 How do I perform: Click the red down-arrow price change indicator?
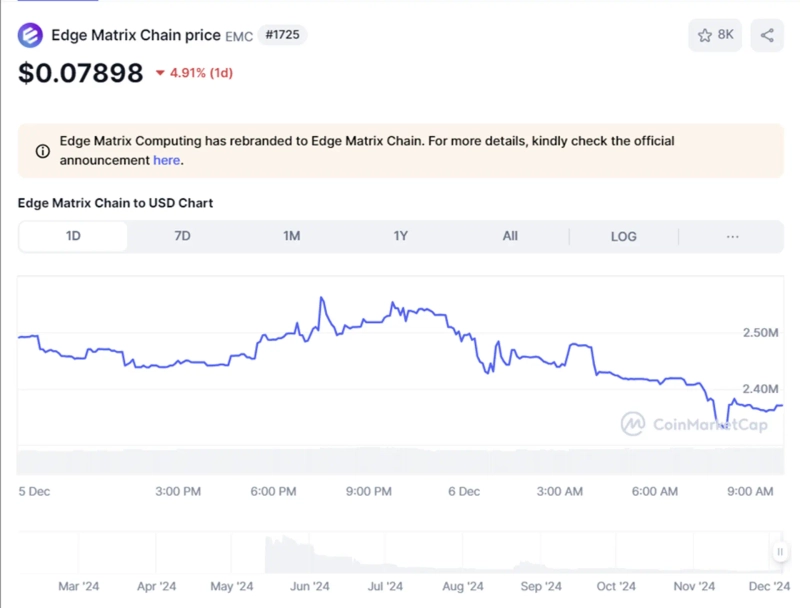(161, 73)
